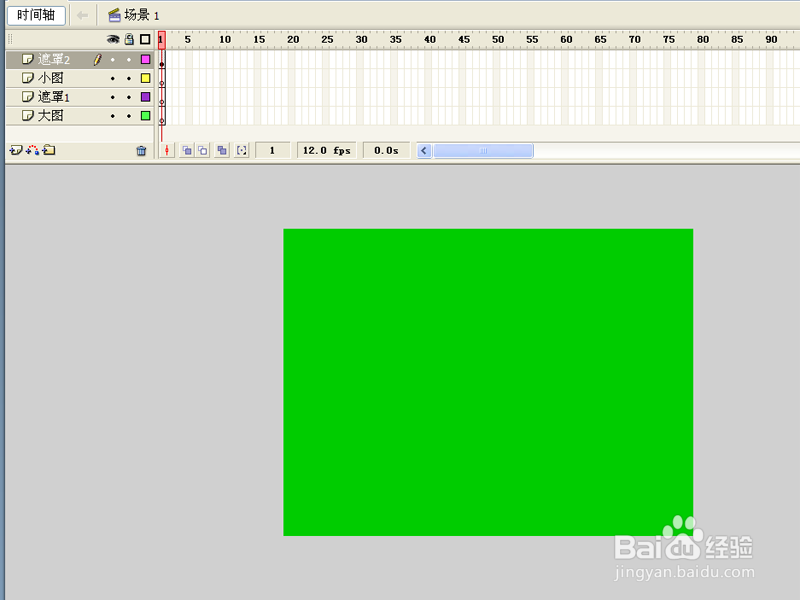Click the 小图 layer page icon
Viewport: 800px width, 600px height.
pyautogui.click(x=28, y=78)
